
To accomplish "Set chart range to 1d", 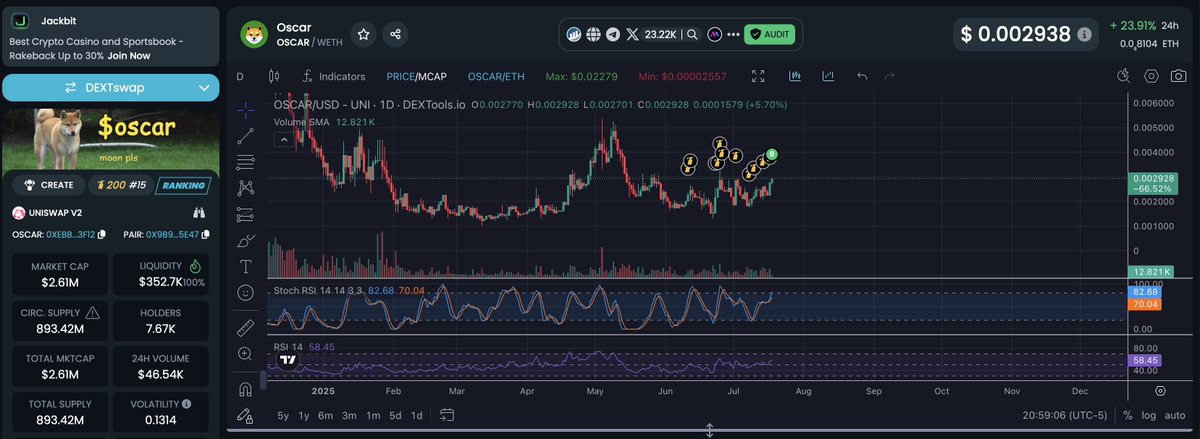I will (417, 415).
